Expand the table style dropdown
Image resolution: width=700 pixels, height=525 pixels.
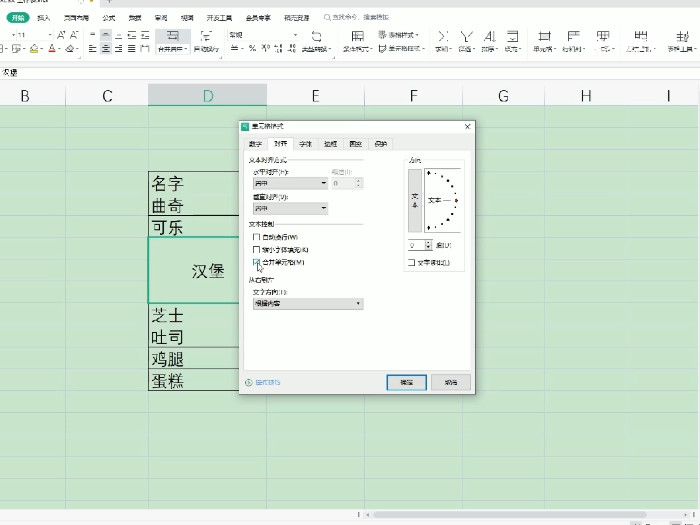click(x=417, y=35)
